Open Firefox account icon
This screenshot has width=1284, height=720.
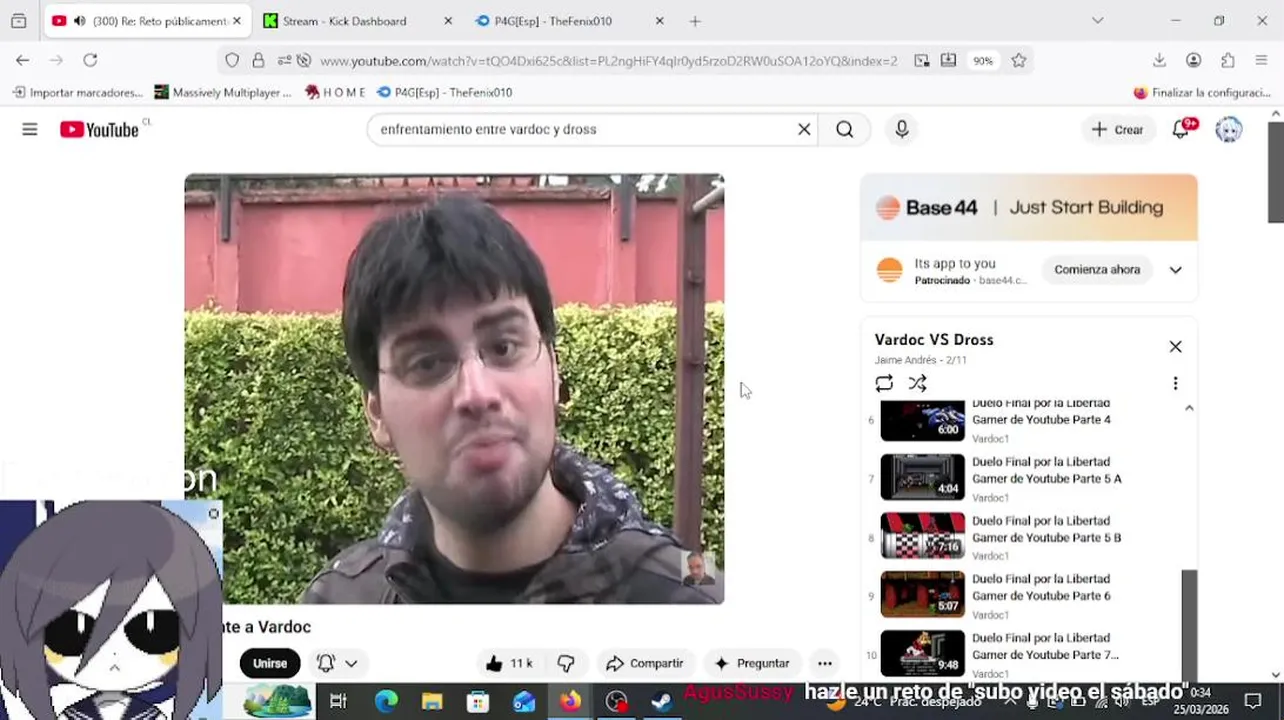(1193, 60)
